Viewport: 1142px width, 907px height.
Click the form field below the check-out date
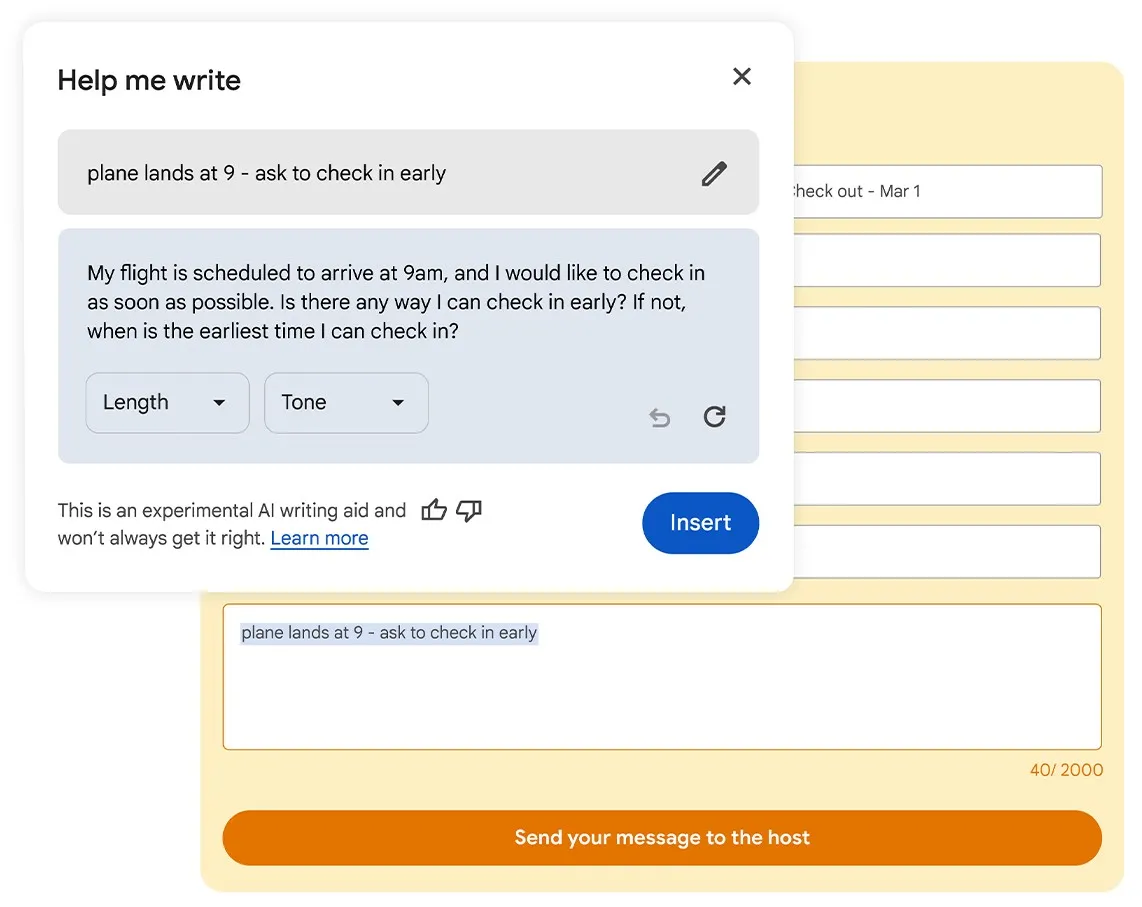[x=945, y=260]
